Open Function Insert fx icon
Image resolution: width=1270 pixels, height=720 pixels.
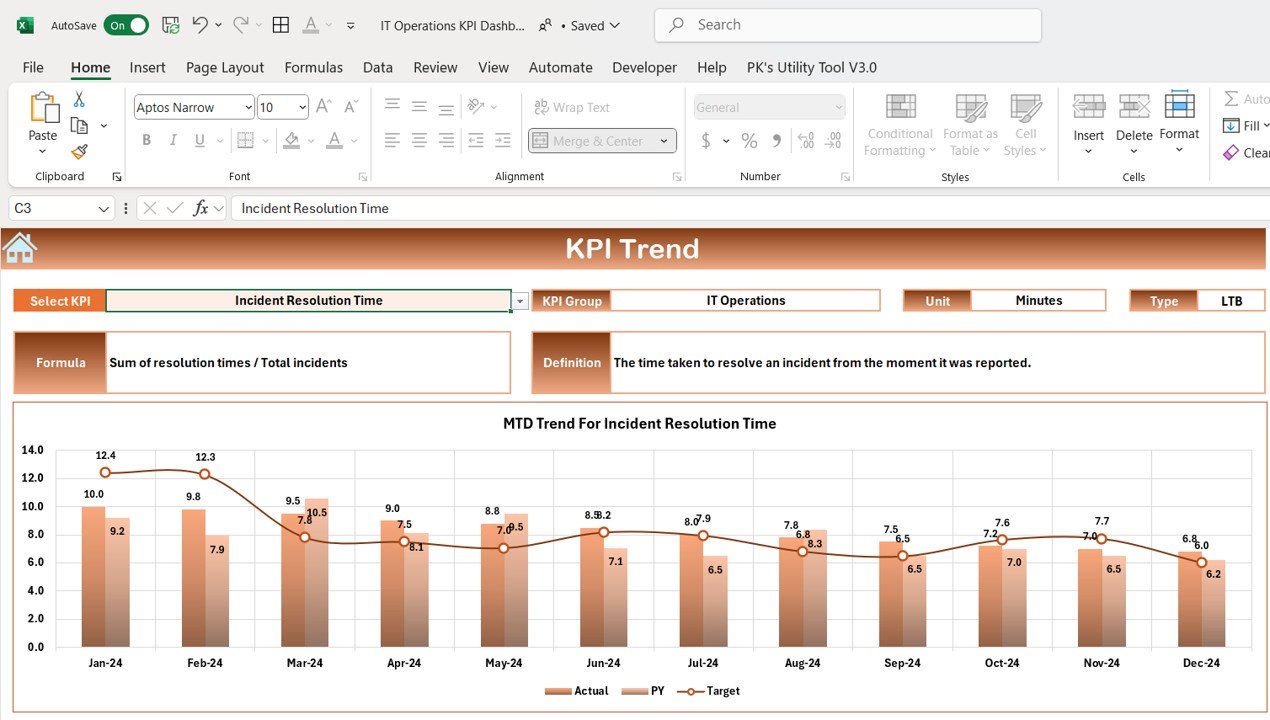tap(201, 208)
